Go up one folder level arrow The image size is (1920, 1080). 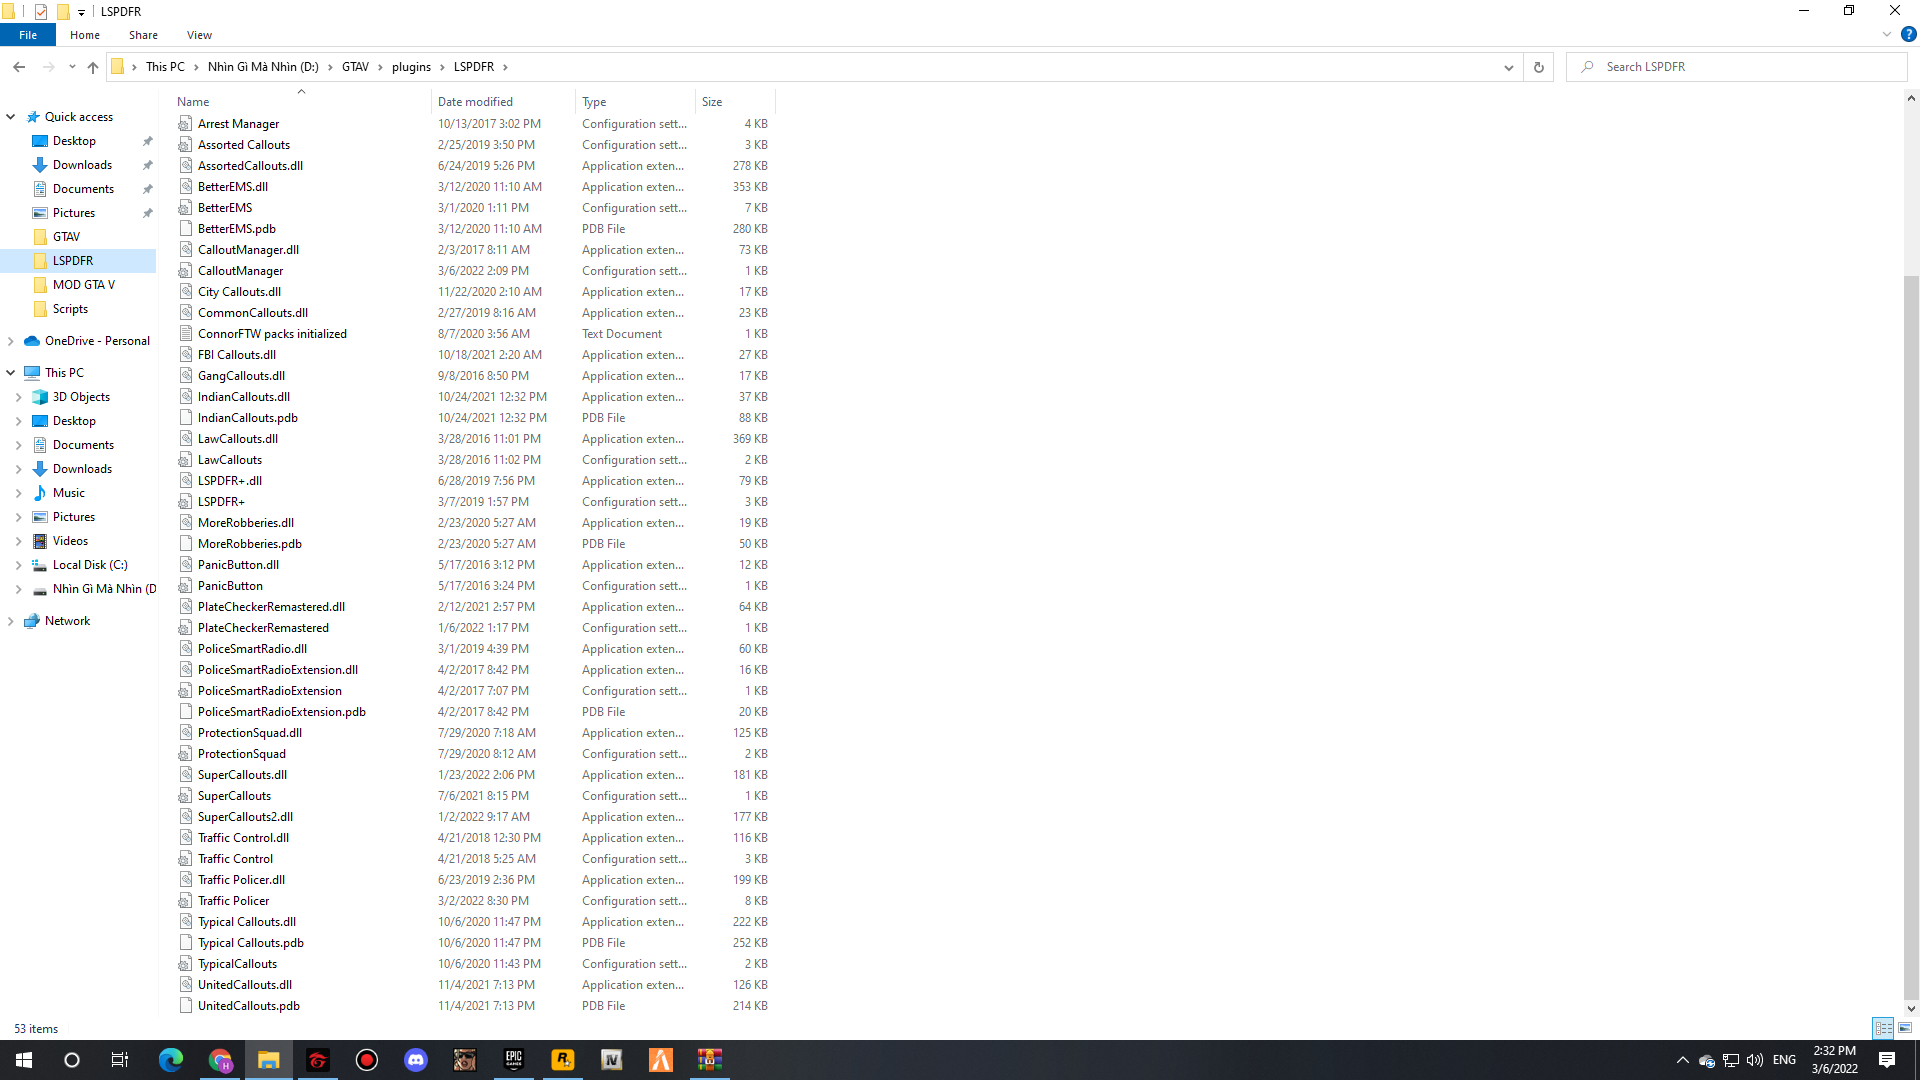(x=93, y=67)
